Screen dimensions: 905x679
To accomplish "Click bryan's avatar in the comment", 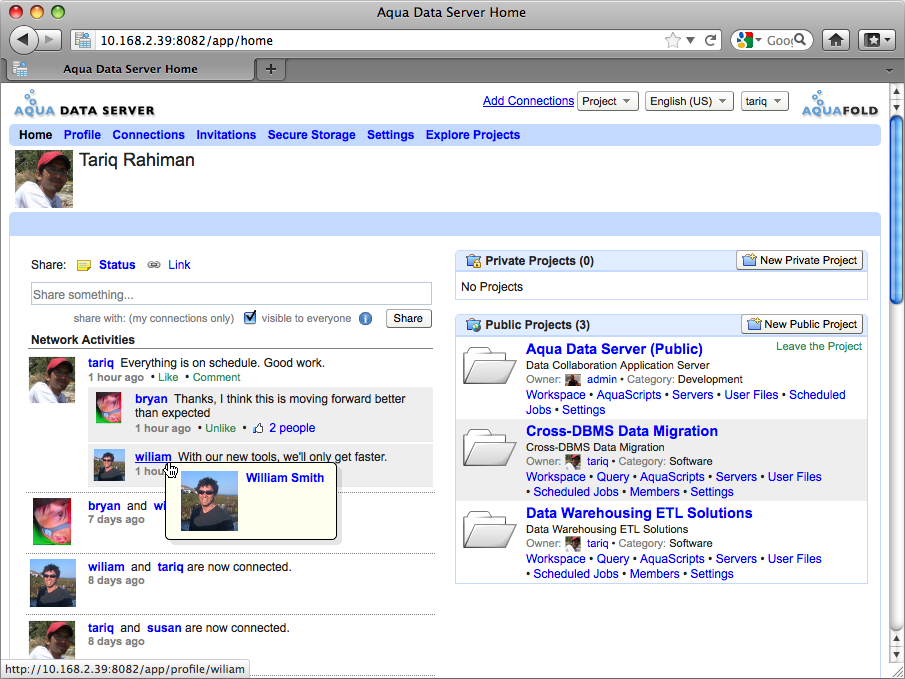I will tap(109, 408).
